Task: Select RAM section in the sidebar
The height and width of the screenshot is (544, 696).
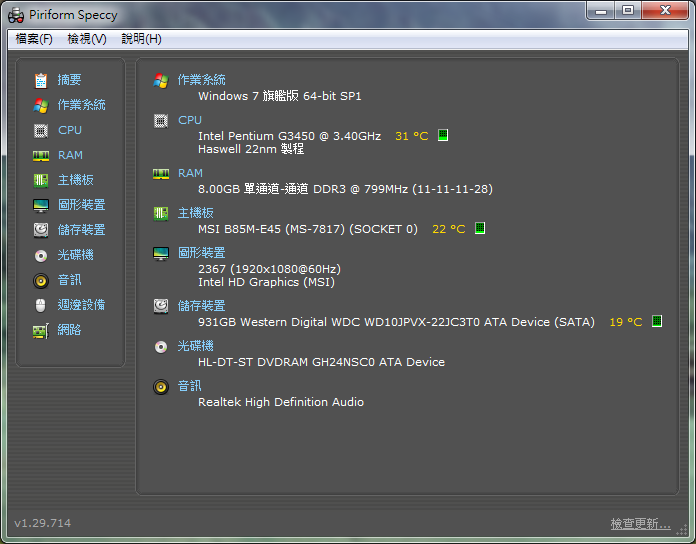Action: tap(70, 155)
